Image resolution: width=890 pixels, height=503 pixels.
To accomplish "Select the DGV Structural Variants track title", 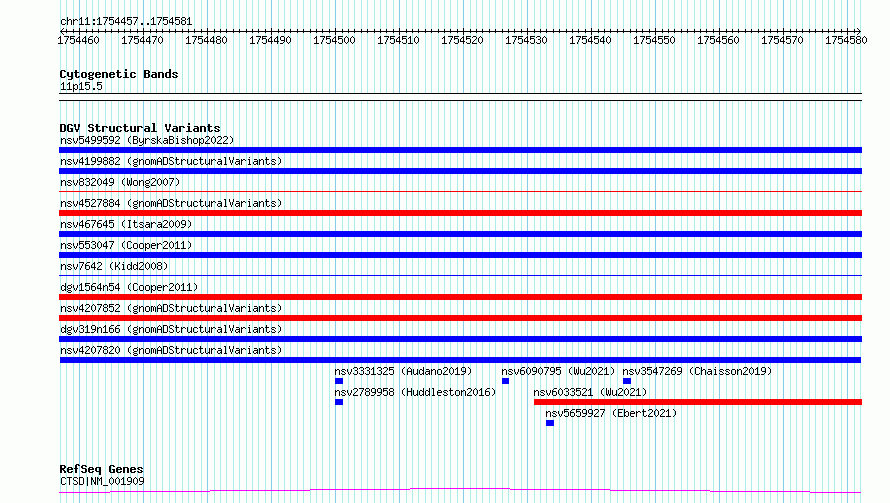I will click(140, 128).
